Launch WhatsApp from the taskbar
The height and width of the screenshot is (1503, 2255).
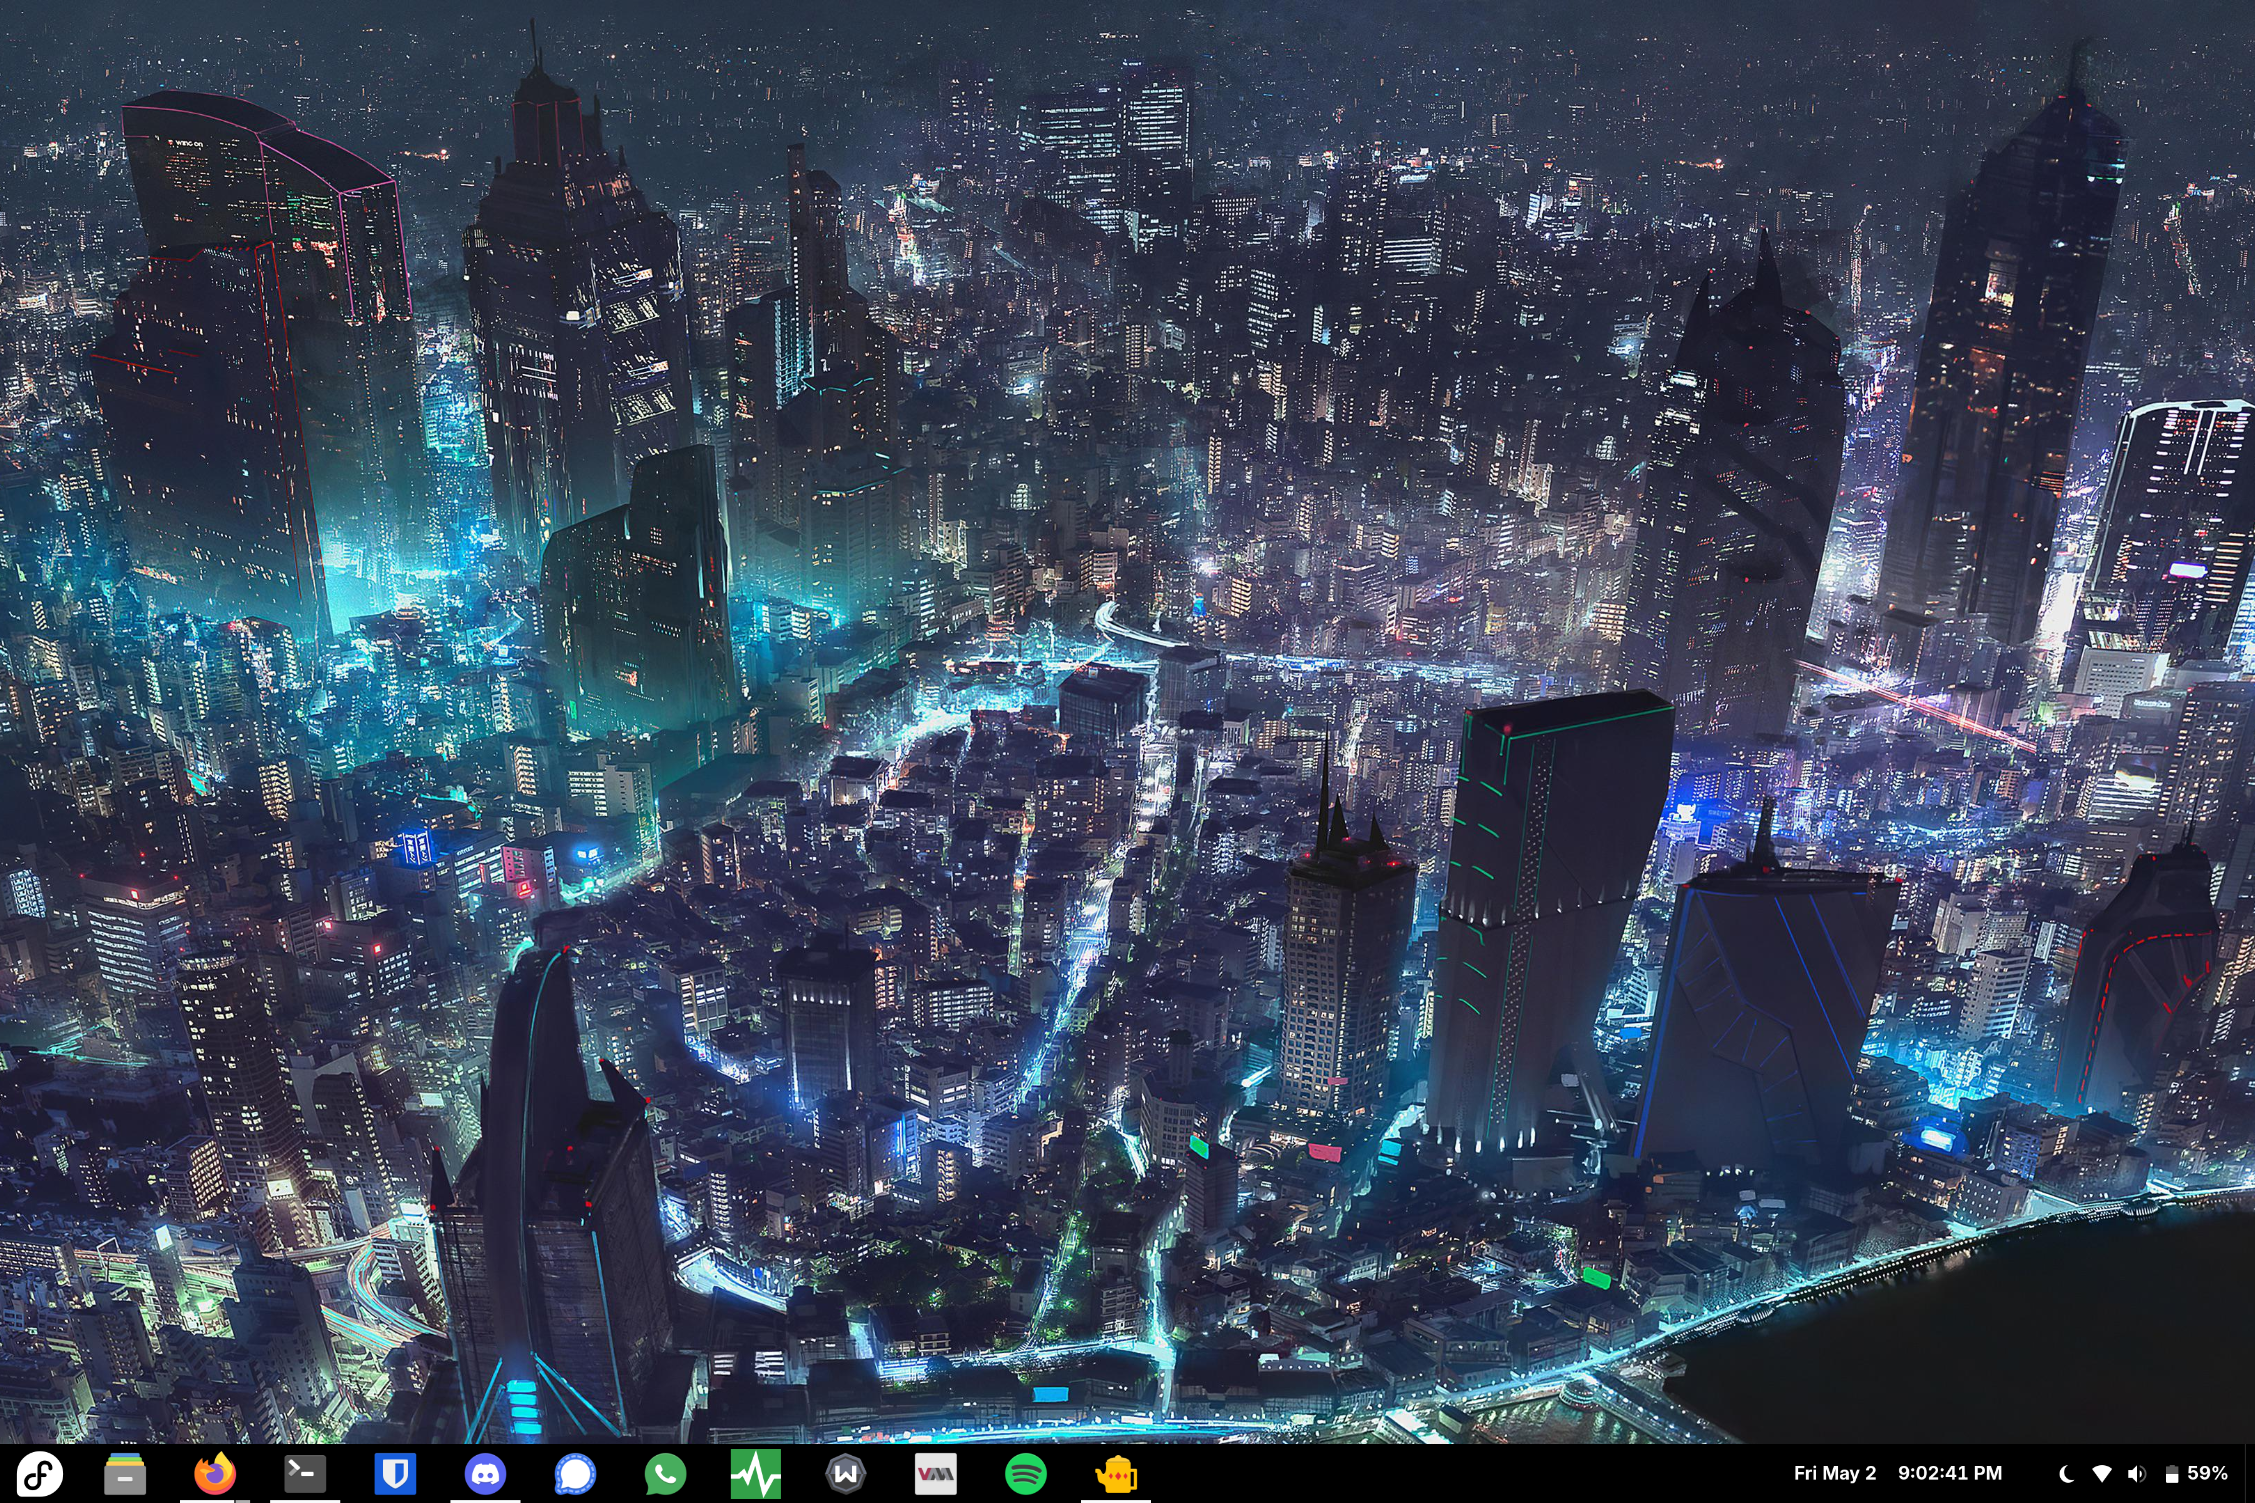(665, 1473)
